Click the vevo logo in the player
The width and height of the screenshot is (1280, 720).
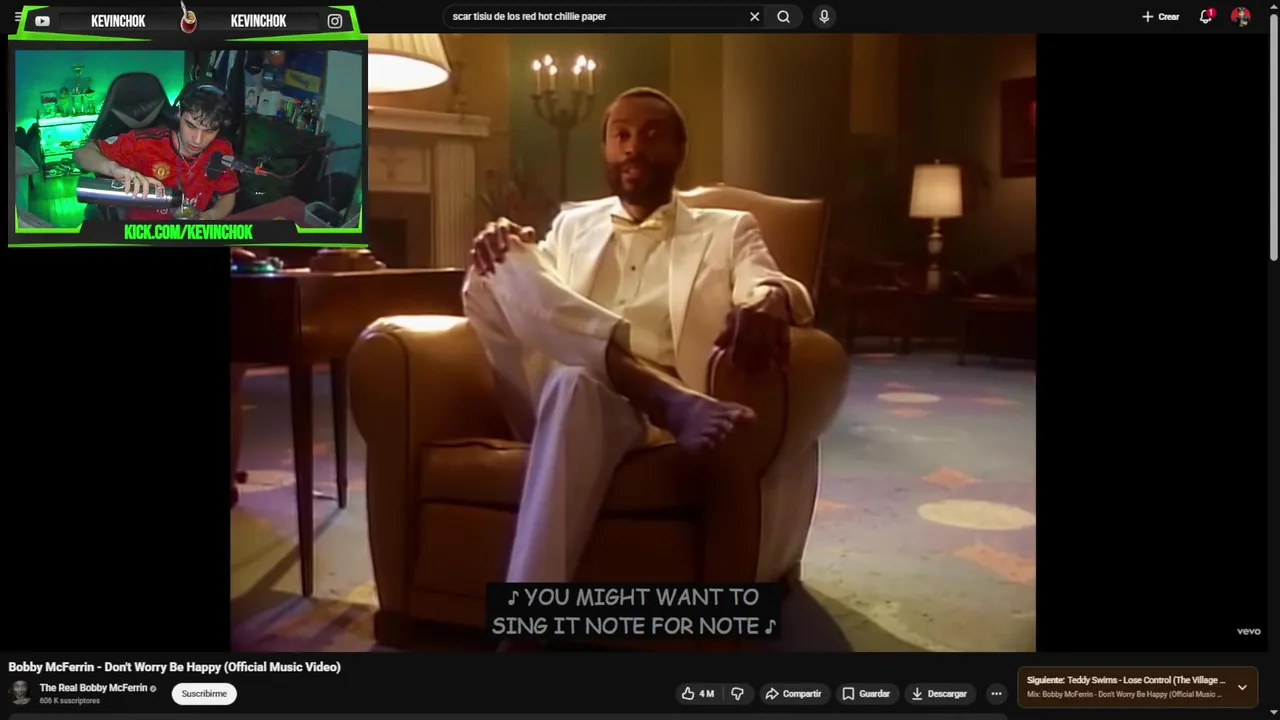coord(1248,631)
